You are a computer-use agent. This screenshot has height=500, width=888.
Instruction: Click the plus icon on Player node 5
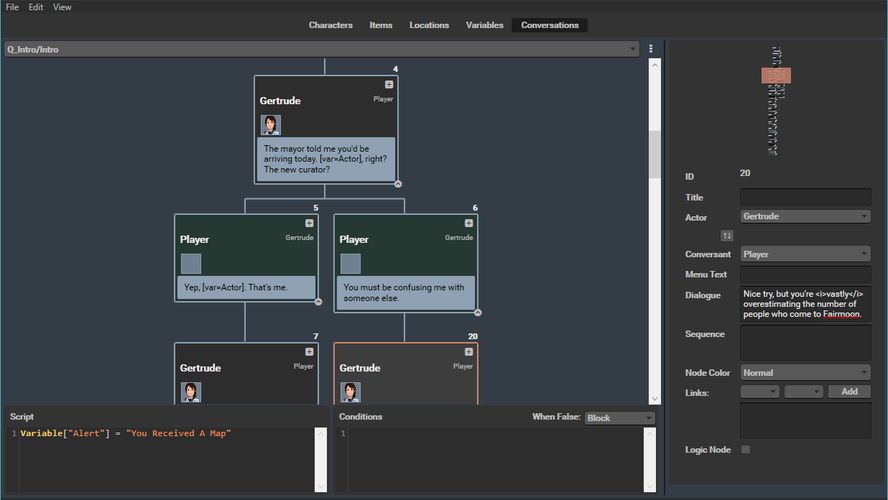(309, 223)
